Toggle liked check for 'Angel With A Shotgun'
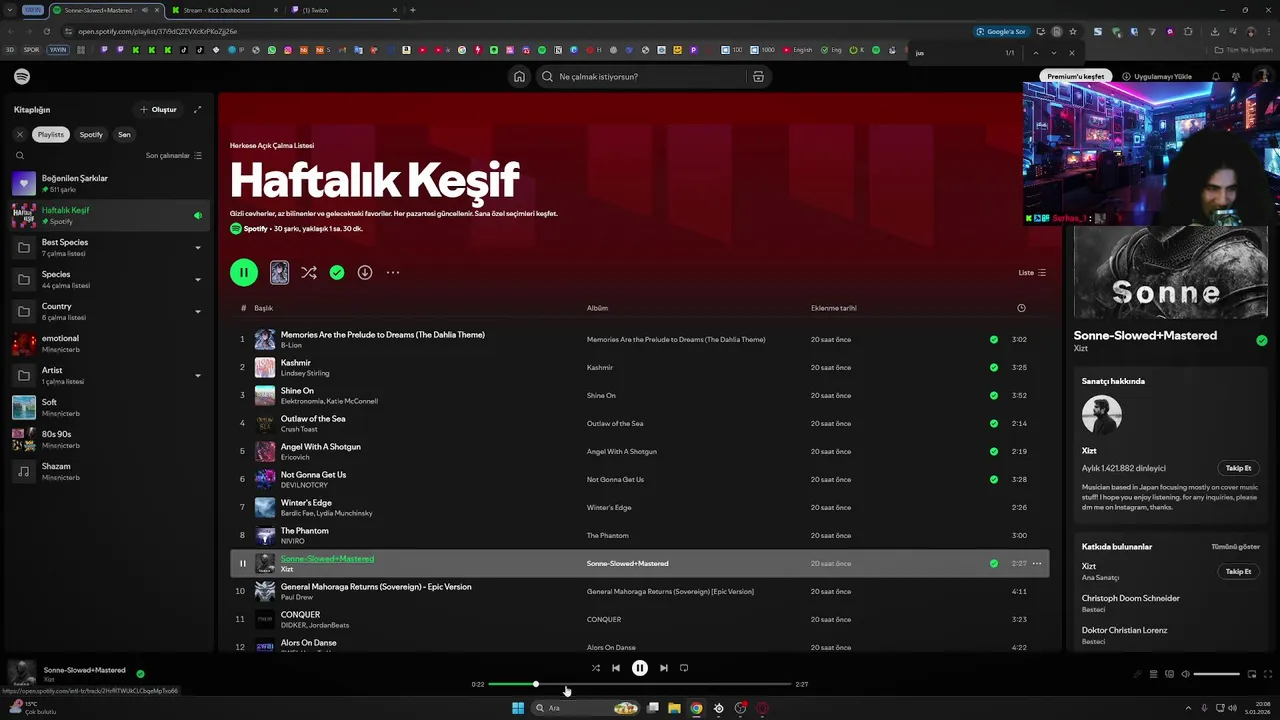Viewport: 1280px width, 720px height. click(x=993, y=452)
